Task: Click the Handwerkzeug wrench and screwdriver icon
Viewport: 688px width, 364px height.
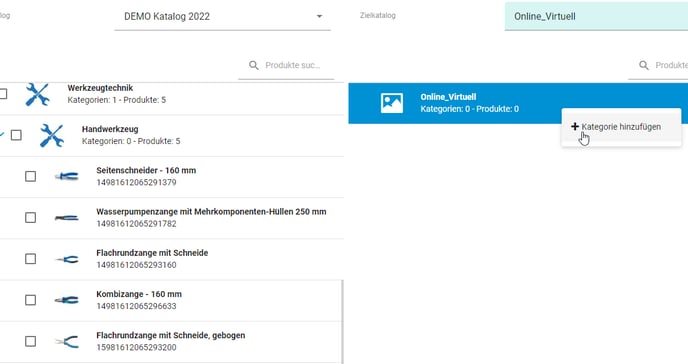Action: coord(52,136)
